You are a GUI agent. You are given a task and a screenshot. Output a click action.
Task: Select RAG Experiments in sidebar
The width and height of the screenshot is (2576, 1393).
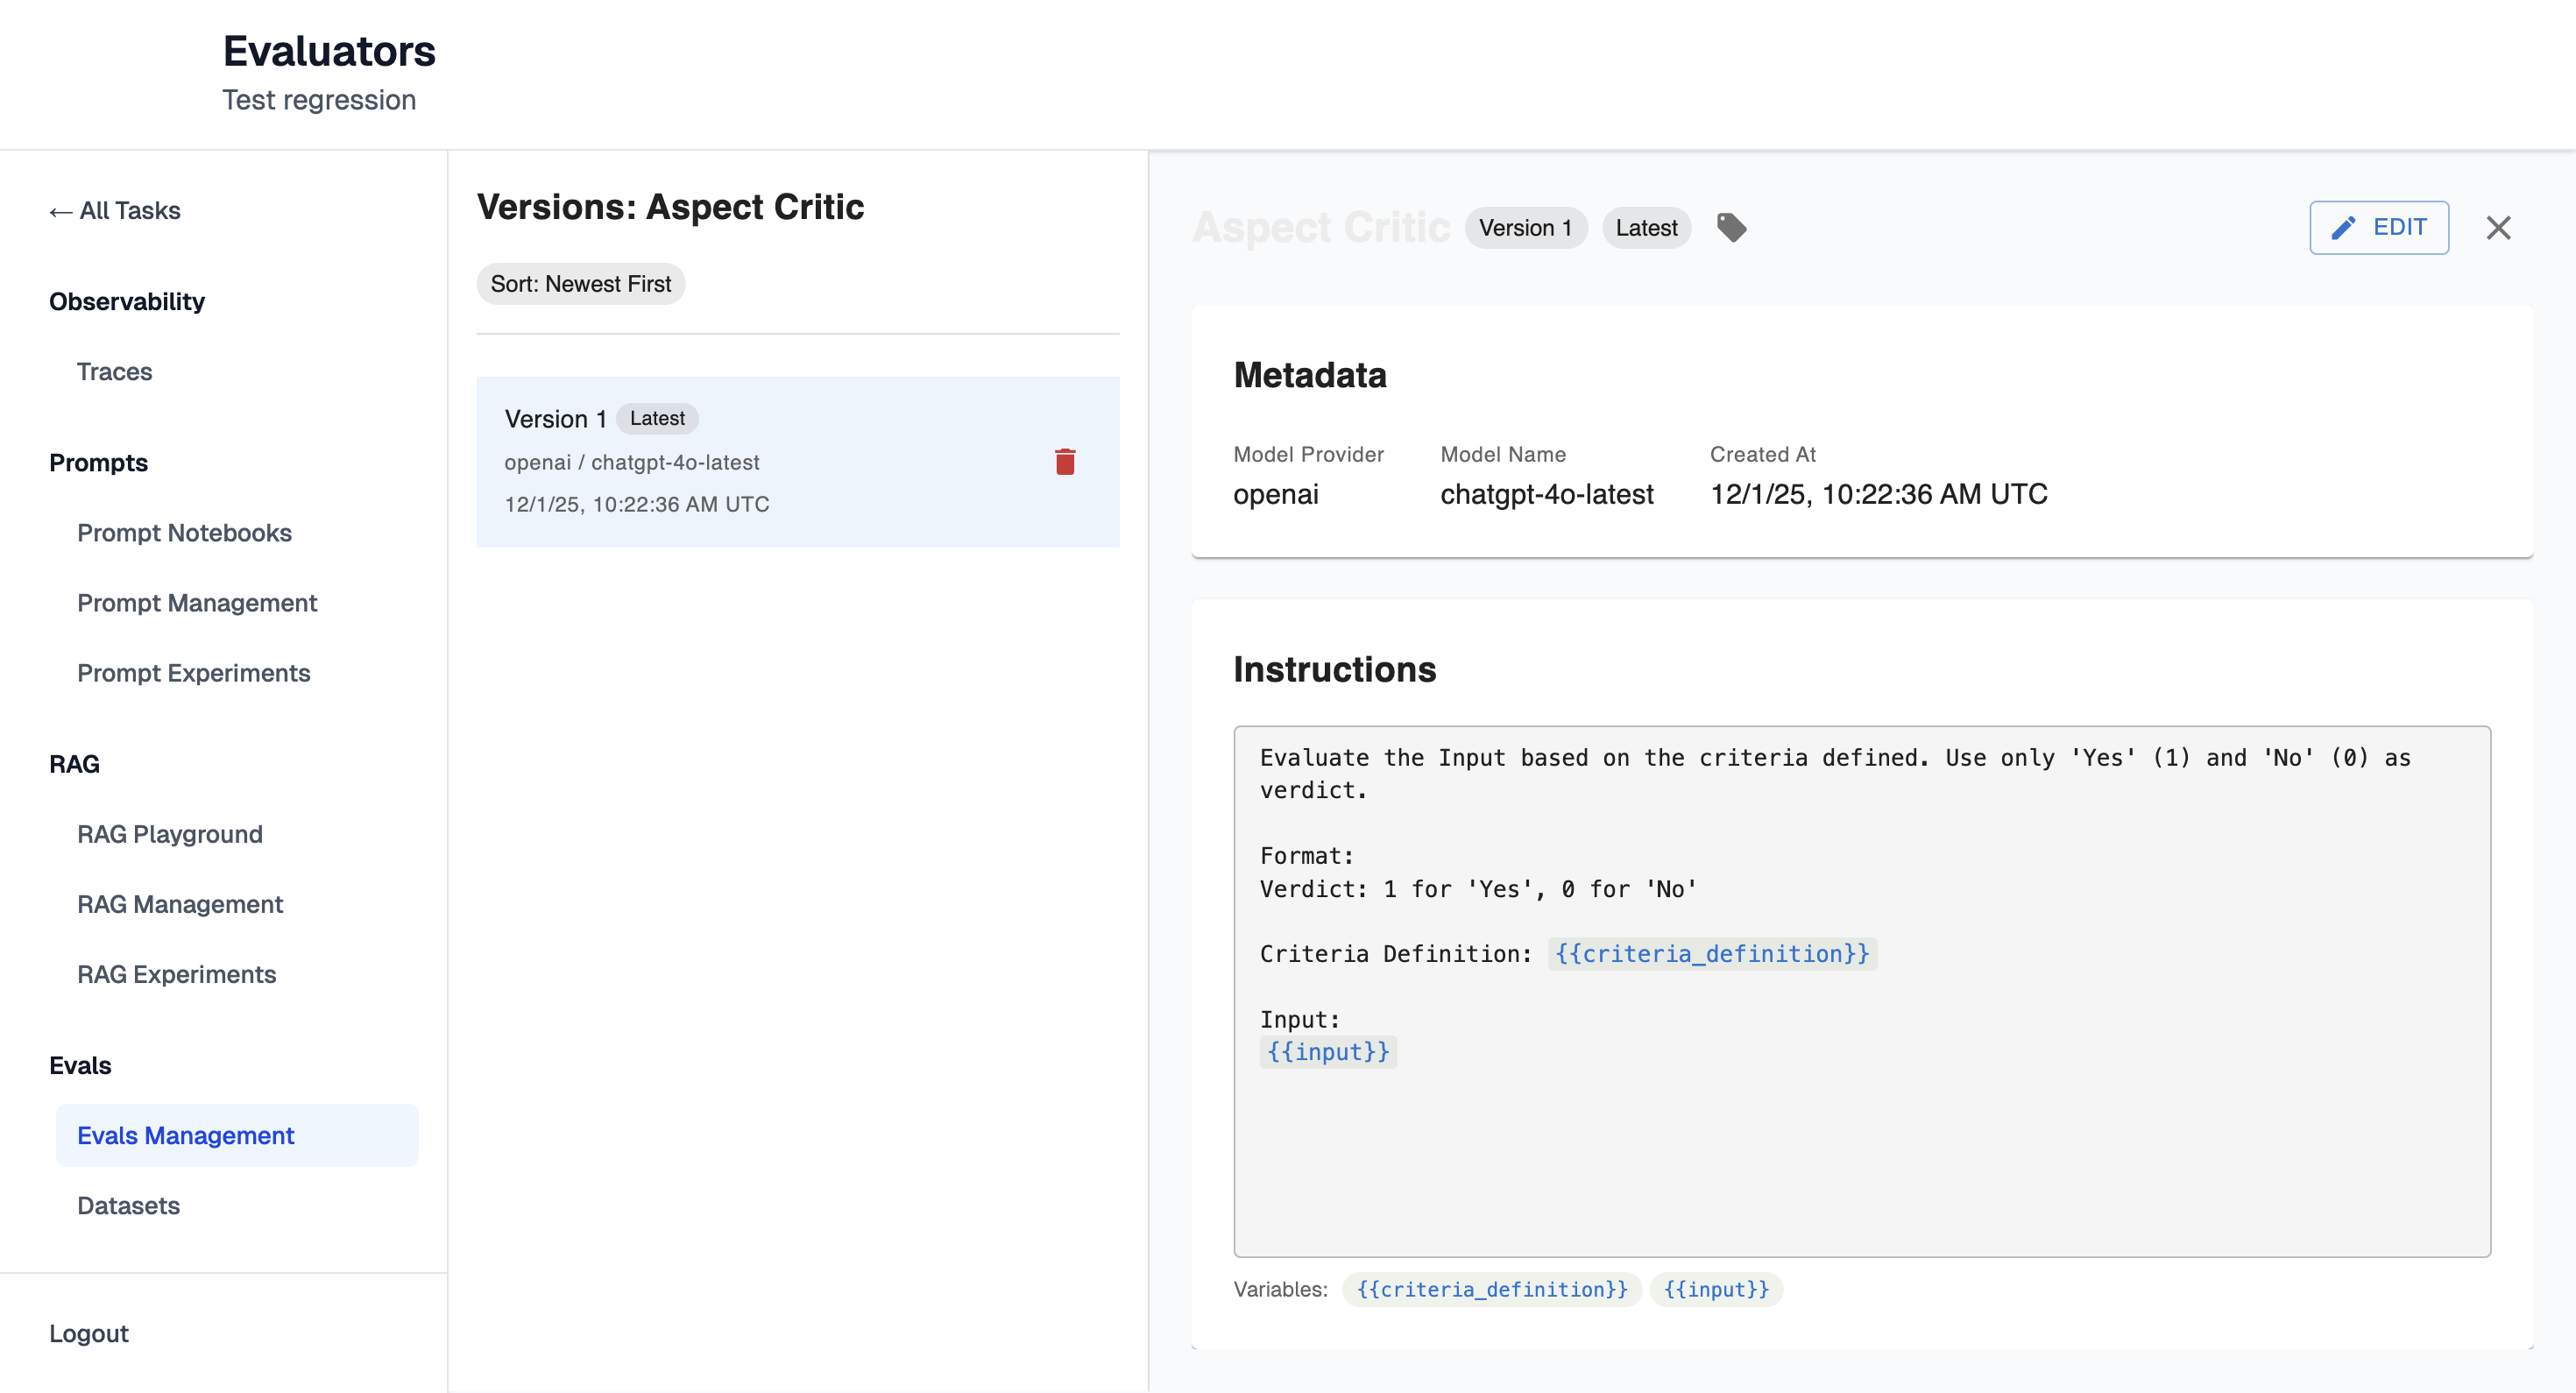pyautogui.click(x=176, y=974)
